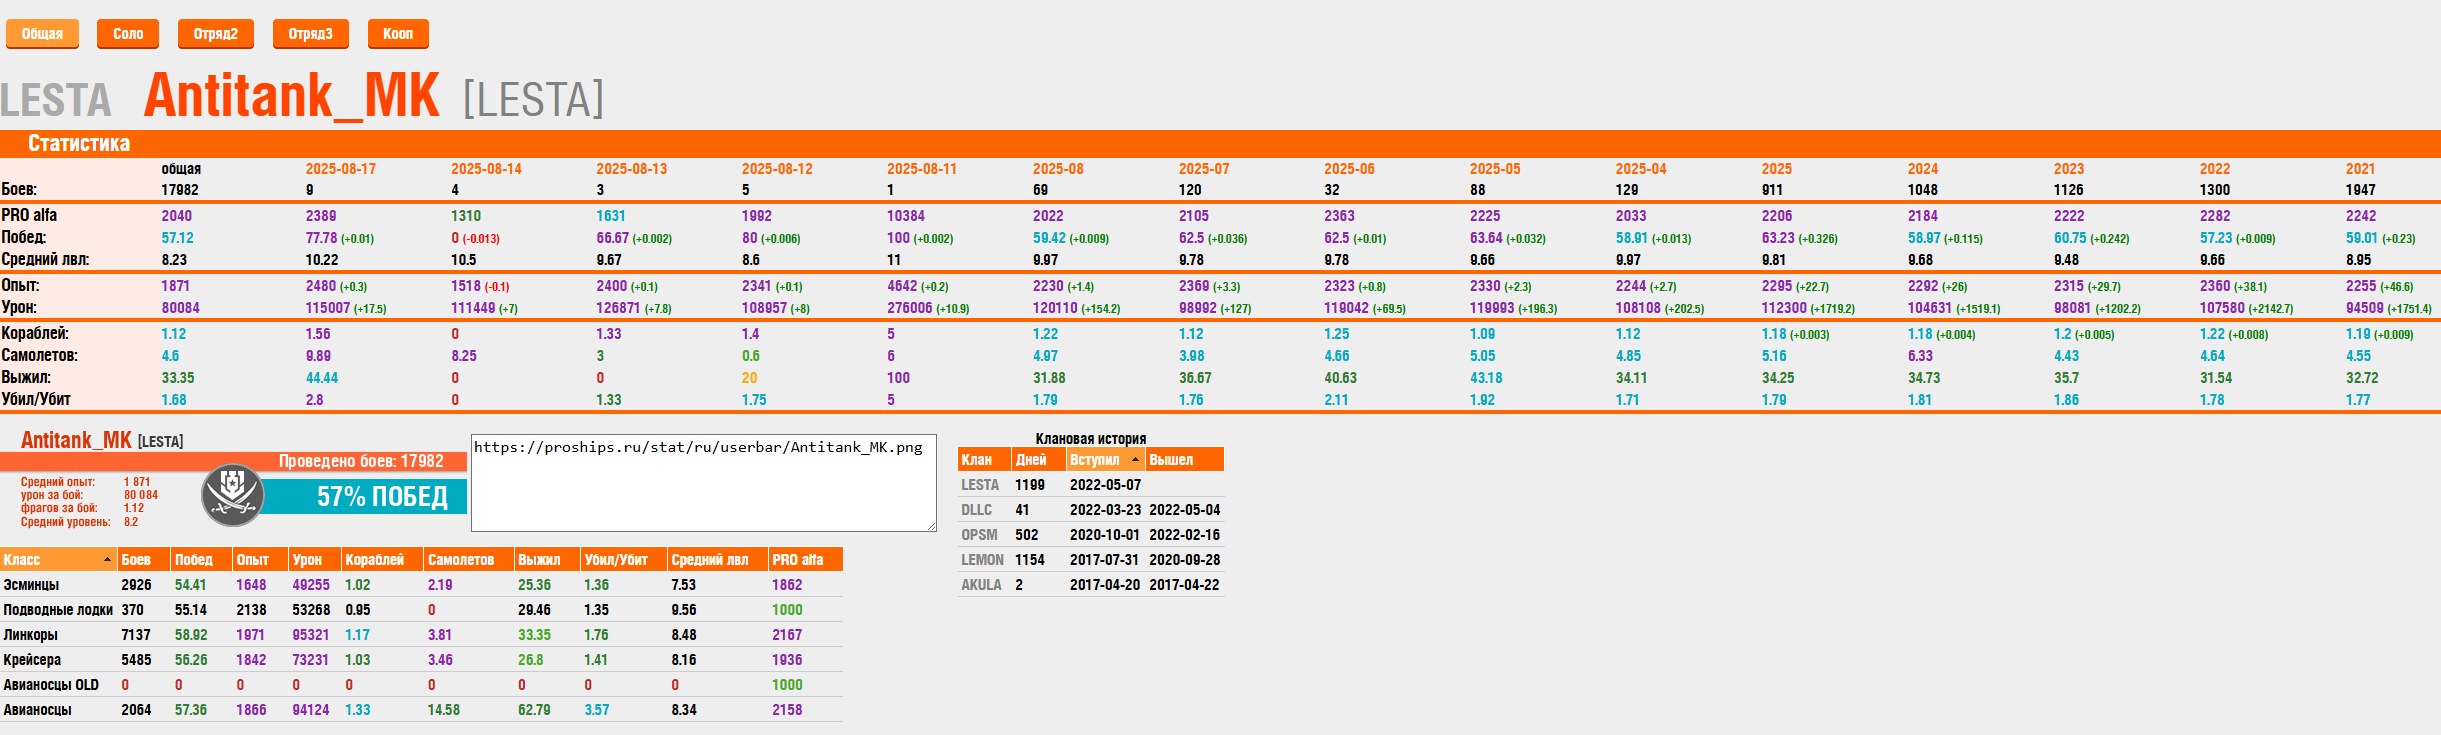The height and width of the screenshot is (735, 2441).
Task: Open the 2025-08 month column
Action: [x=1058, y=169]
